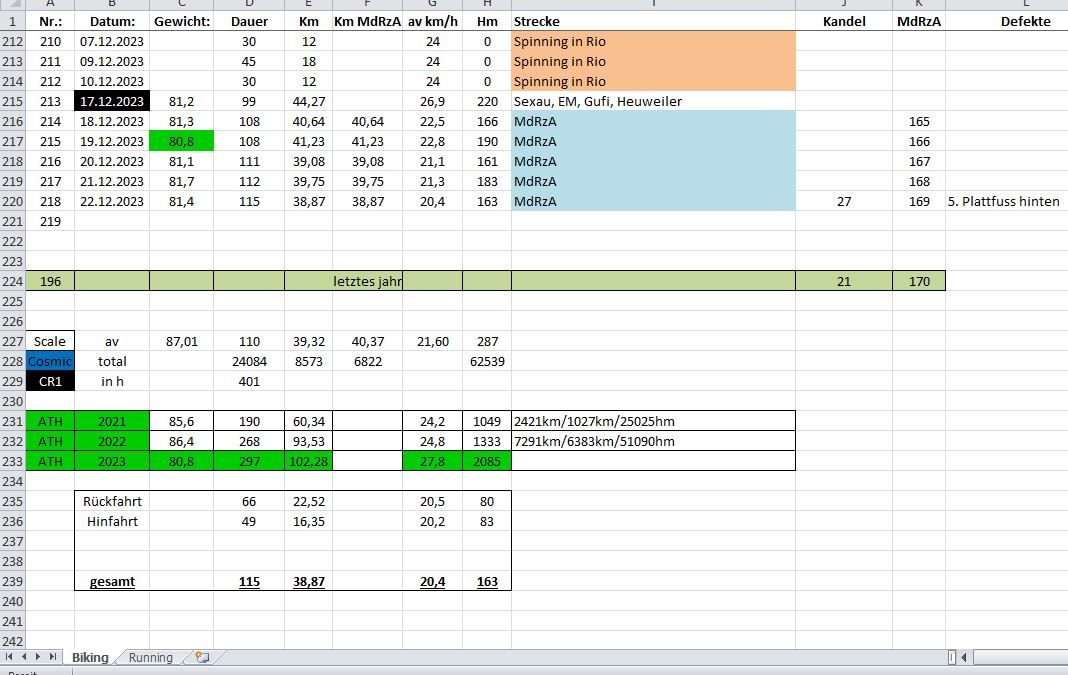Select the 'letztes jahr' cell in green row

coord(367,281)
